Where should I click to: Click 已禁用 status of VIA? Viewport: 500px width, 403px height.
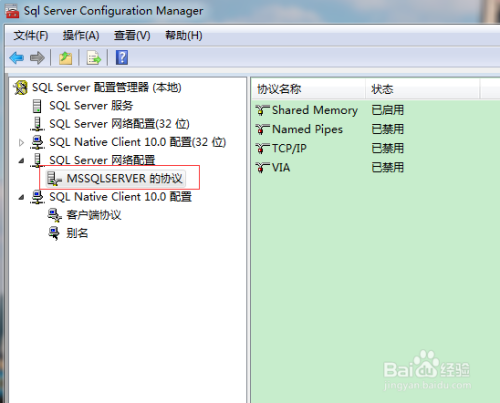388,167
